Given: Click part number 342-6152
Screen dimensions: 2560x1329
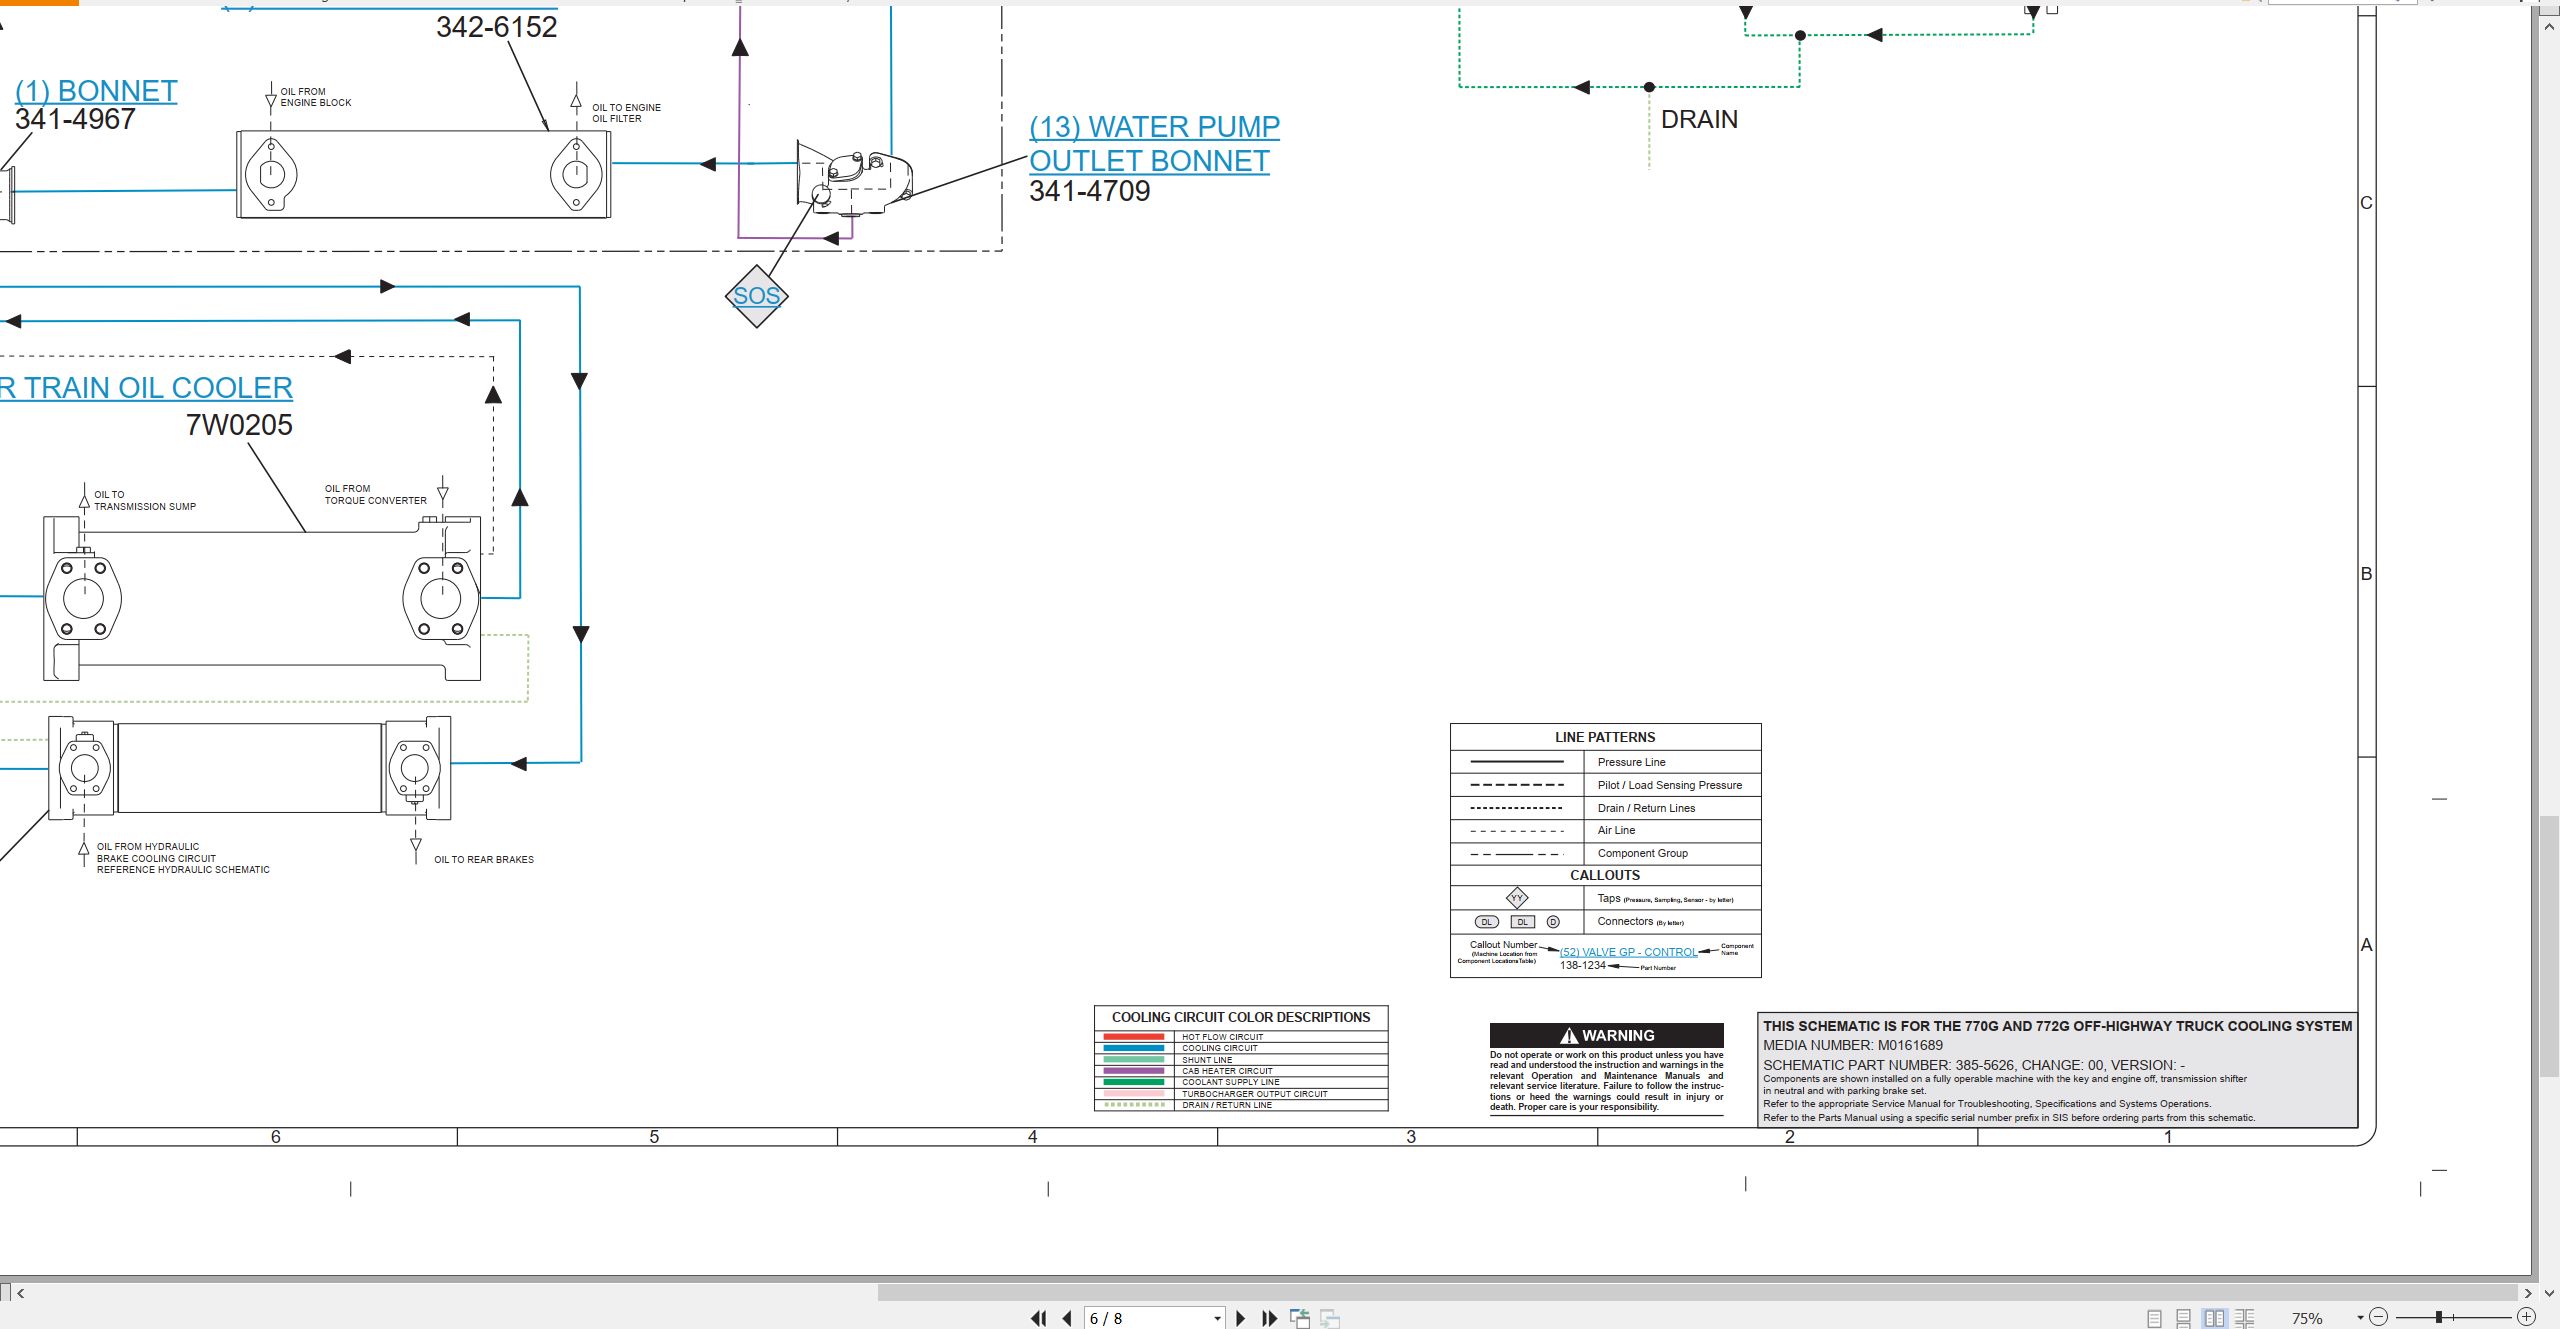Looking at the screenshot, I should [x=497, y=27].
